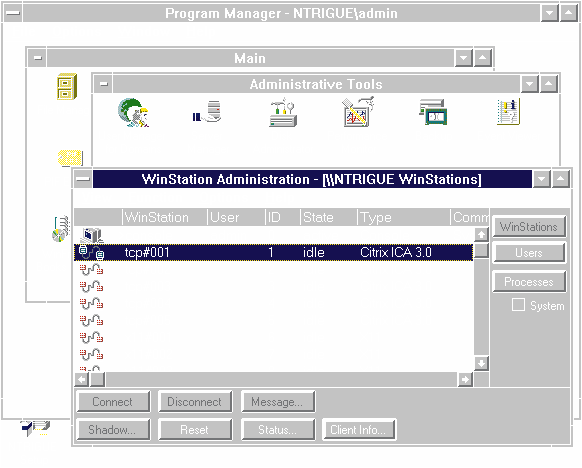
Task: Click the horizontal scrollbar thumb
Action: tap(98, 379)
